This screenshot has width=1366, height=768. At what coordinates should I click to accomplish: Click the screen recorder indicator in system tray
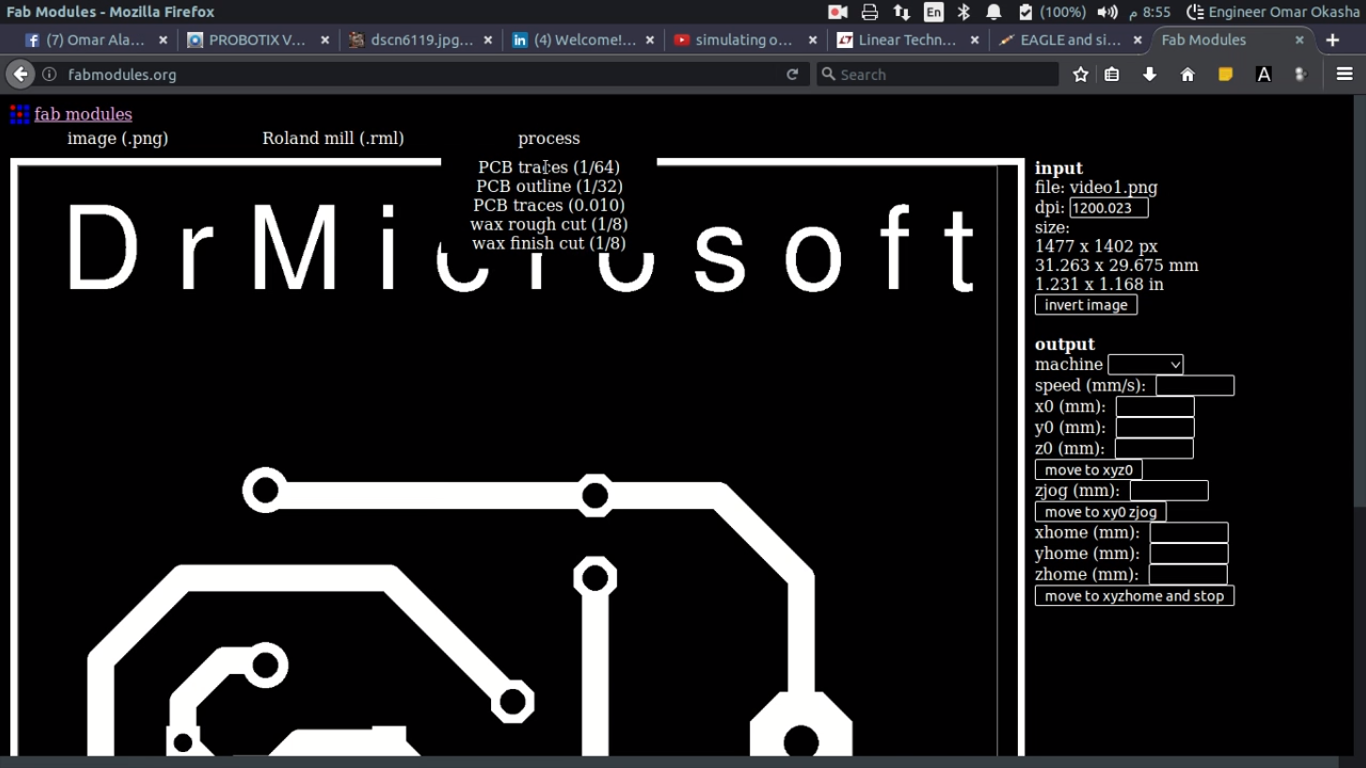pyautogui.click(x=838, y=12)
